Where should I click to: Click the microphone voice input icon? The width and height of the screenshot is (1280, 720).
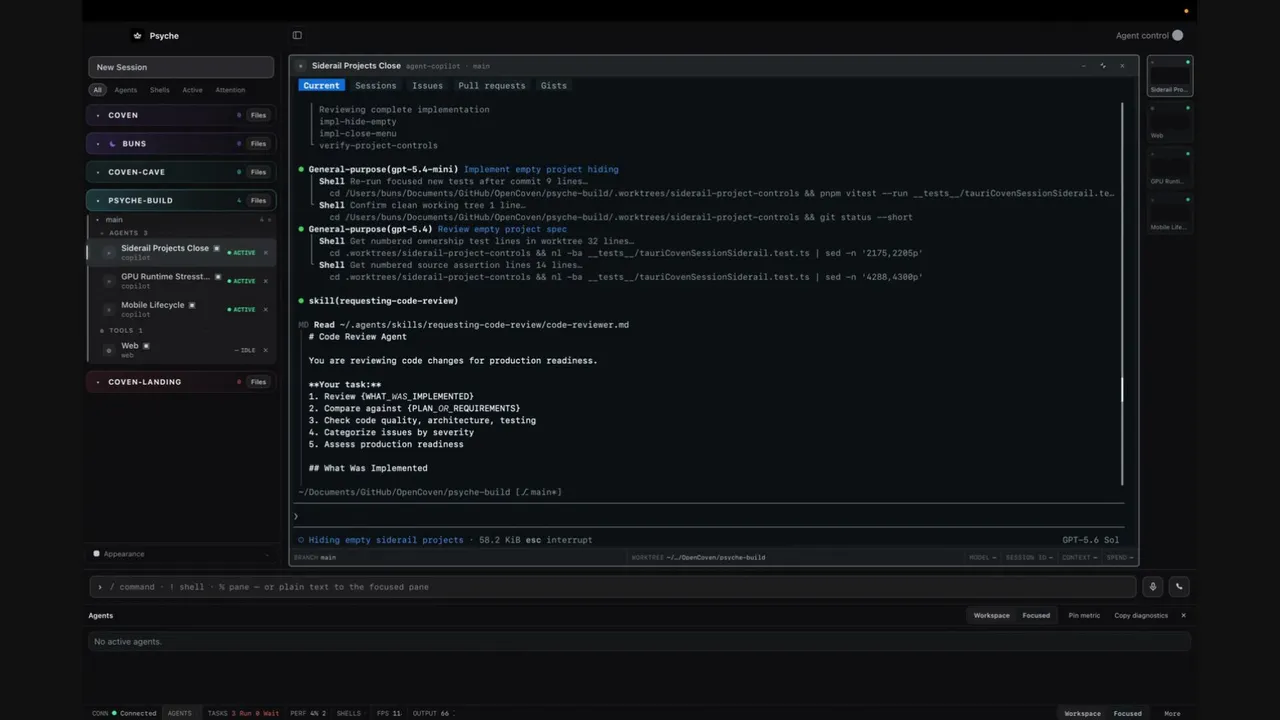[x=1153, y=587]
